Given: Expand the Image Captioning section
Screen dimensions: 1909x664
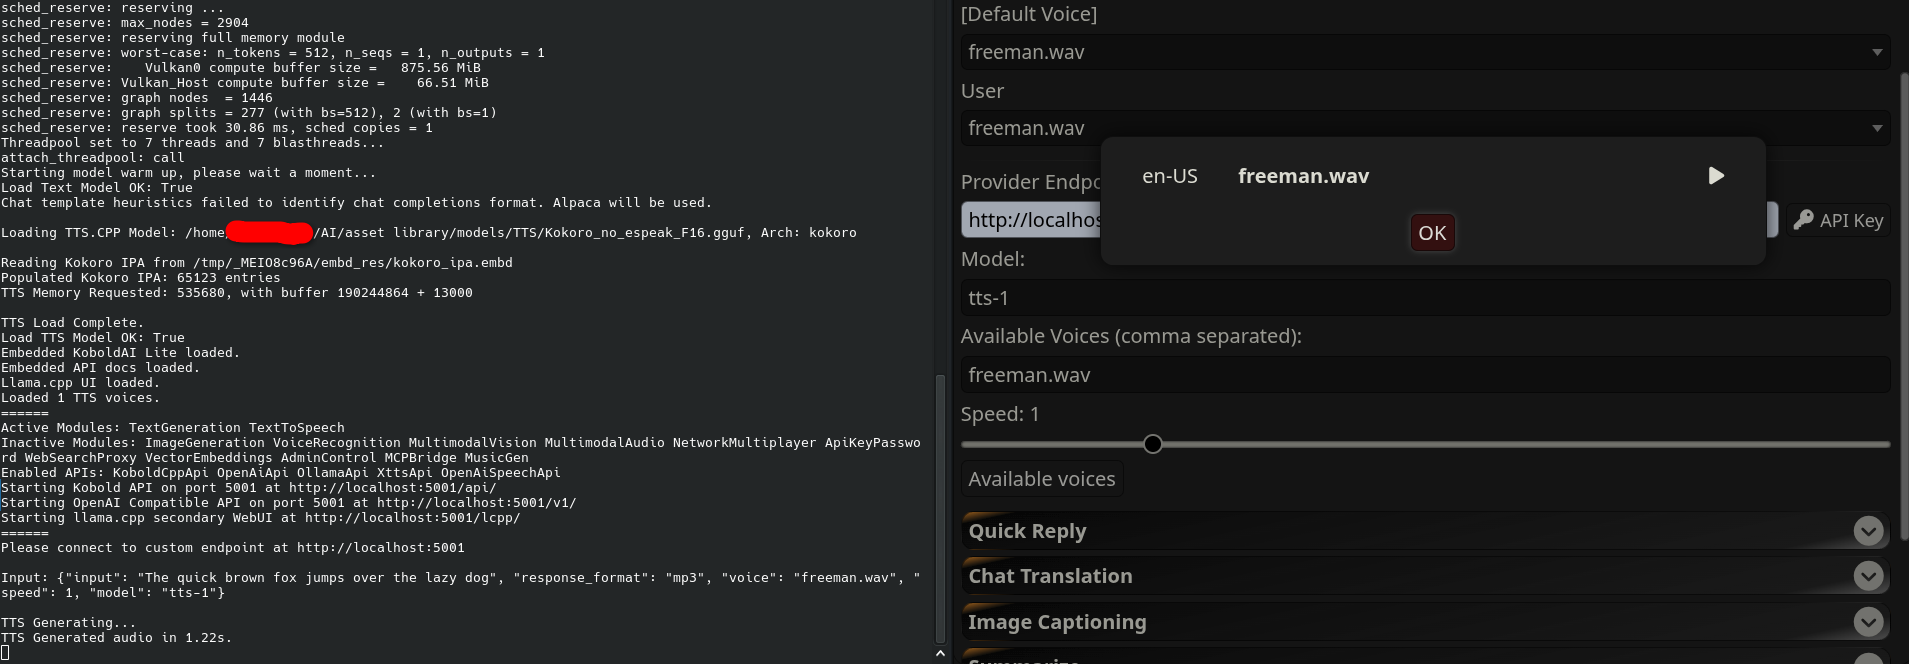Looking at the screenshot, I should (x=1425, y=622).
